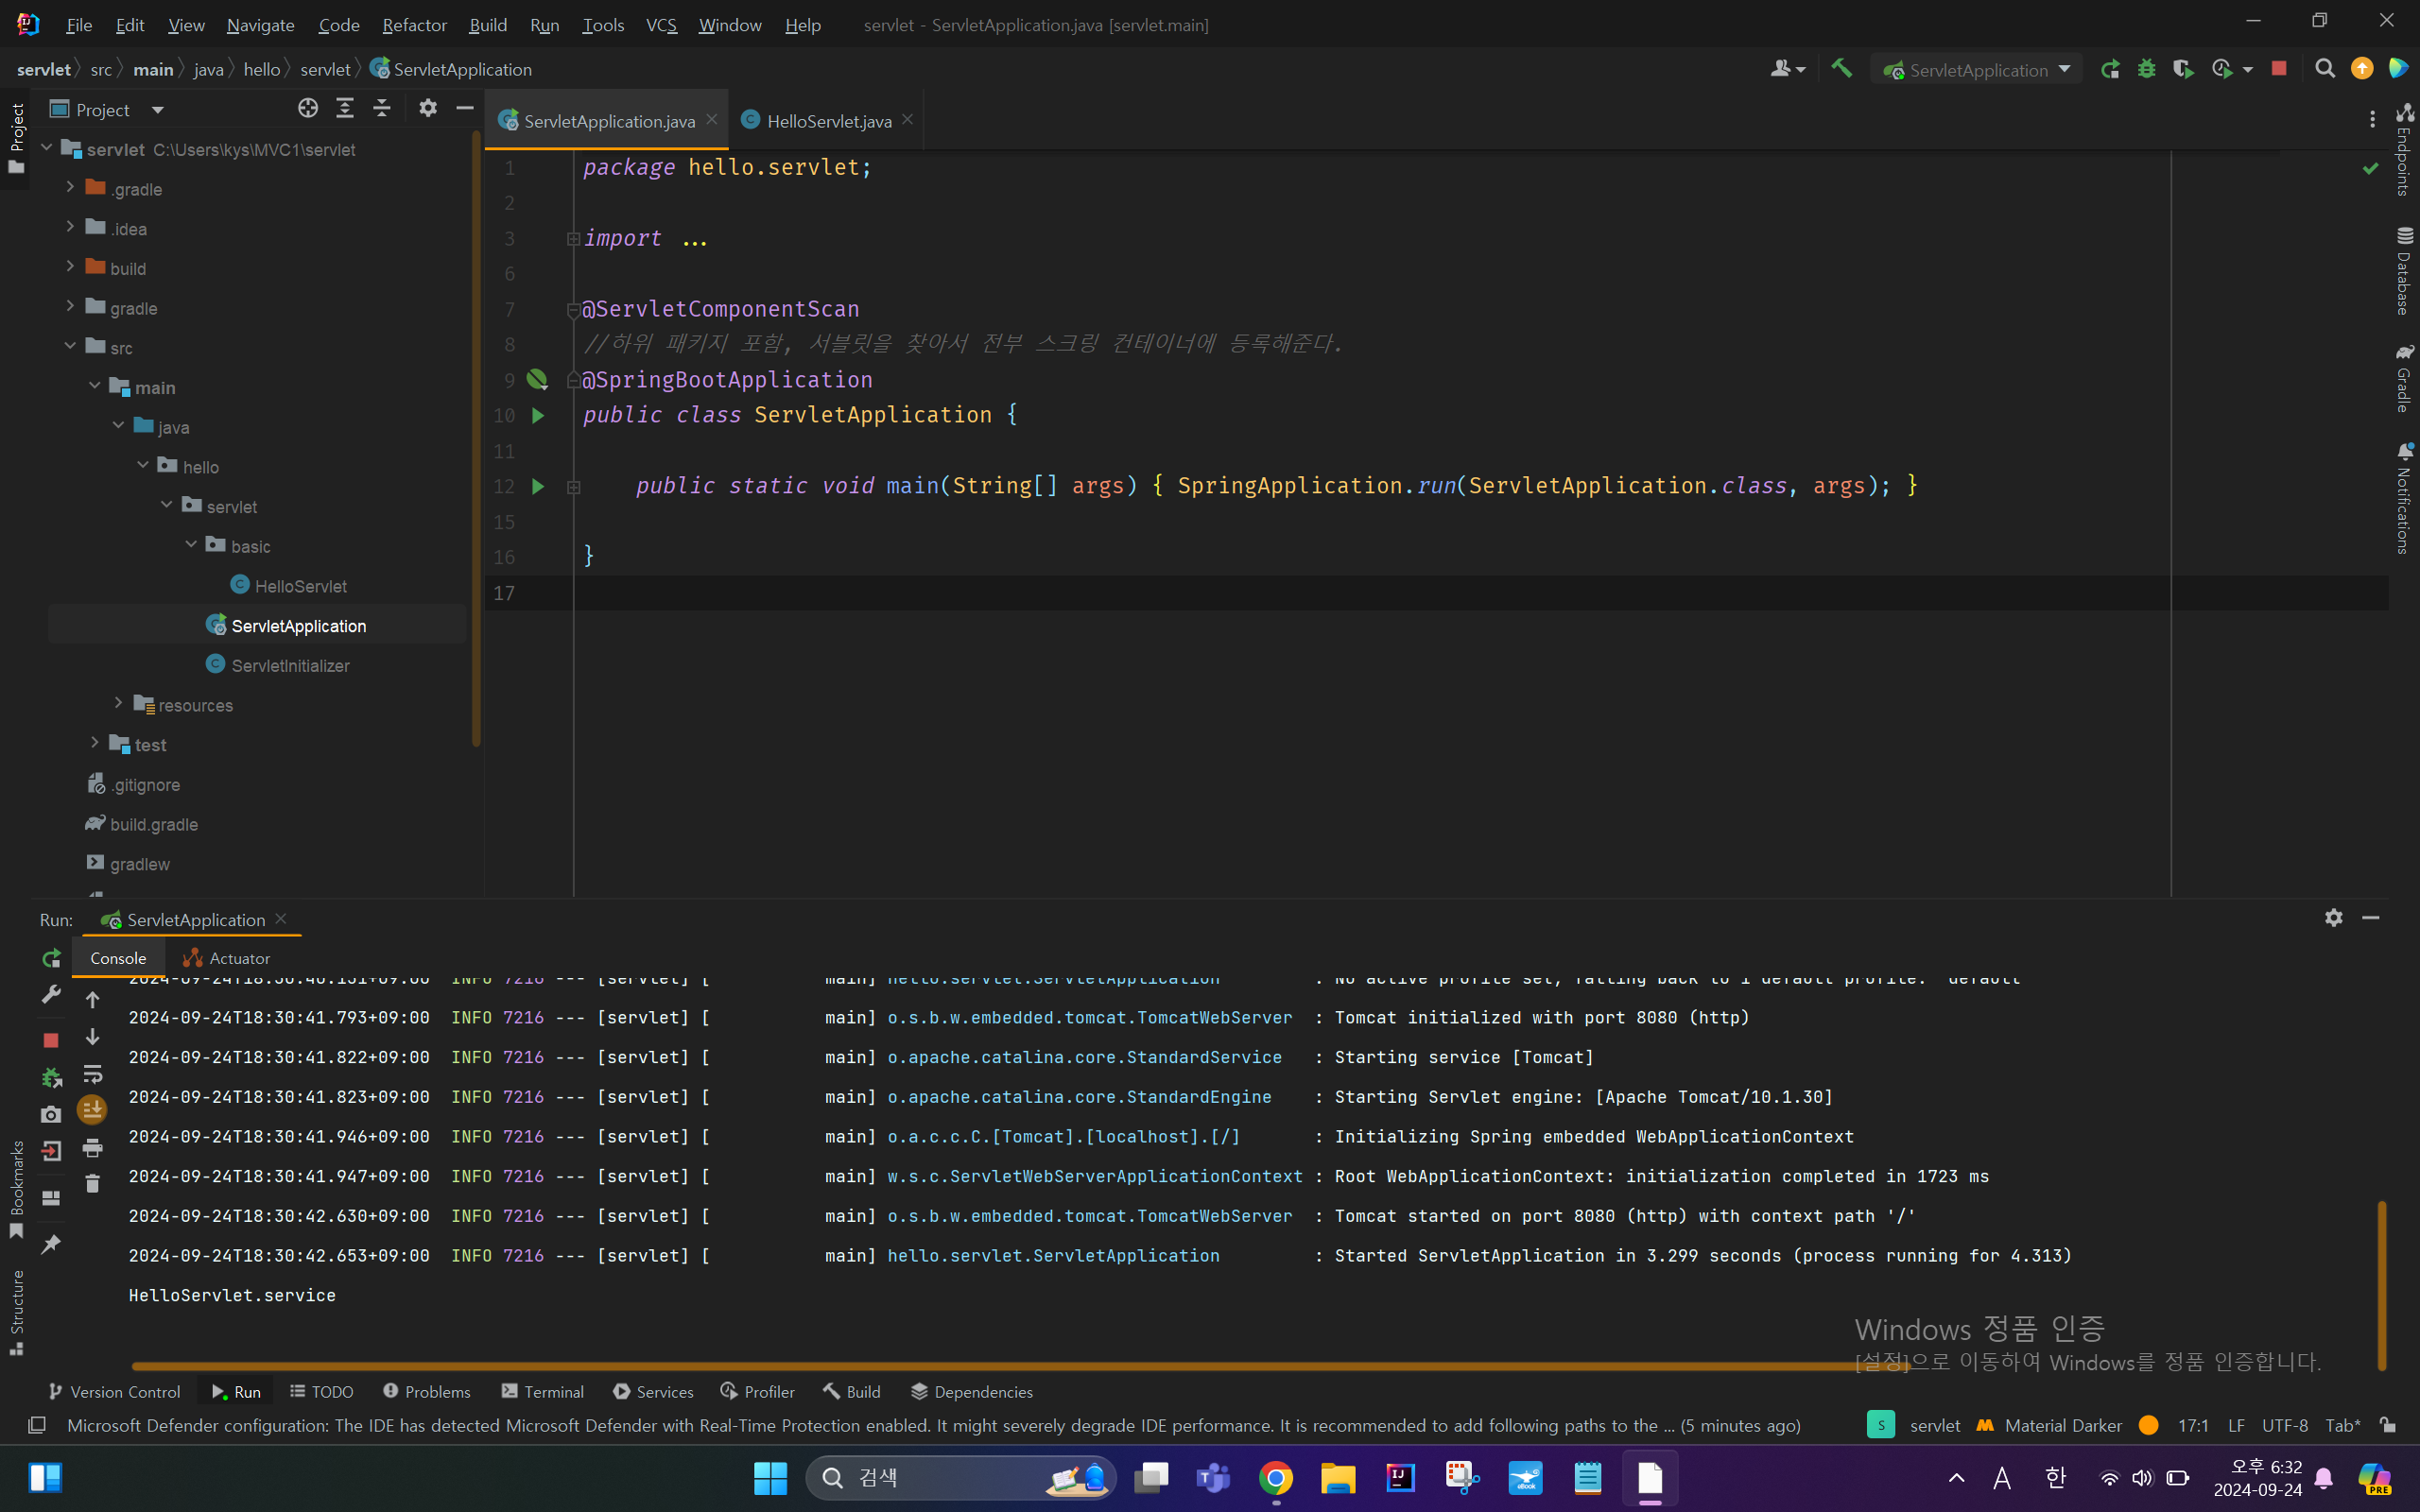Open Chrome from the Windows taskbar
This screenshot has width=2420, height=1512.
tap(1275, 1478)
